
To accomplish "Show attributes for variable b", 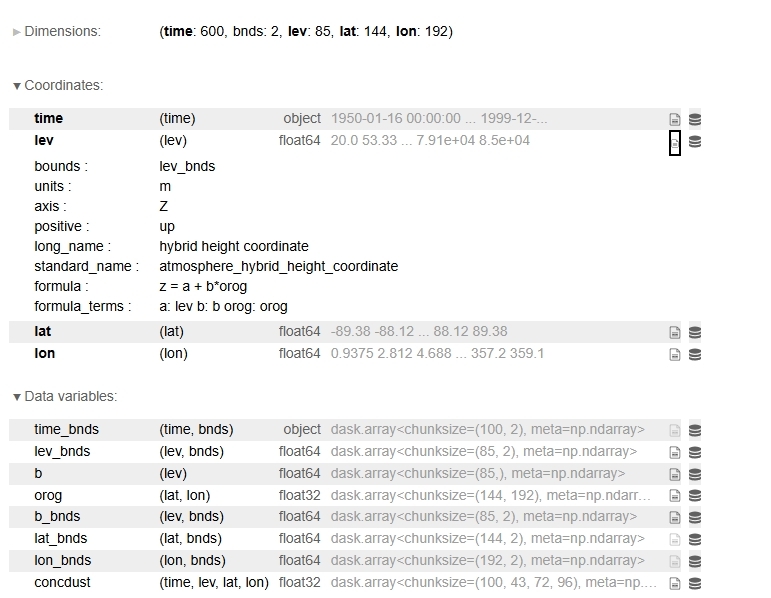I will click(674, 474).
